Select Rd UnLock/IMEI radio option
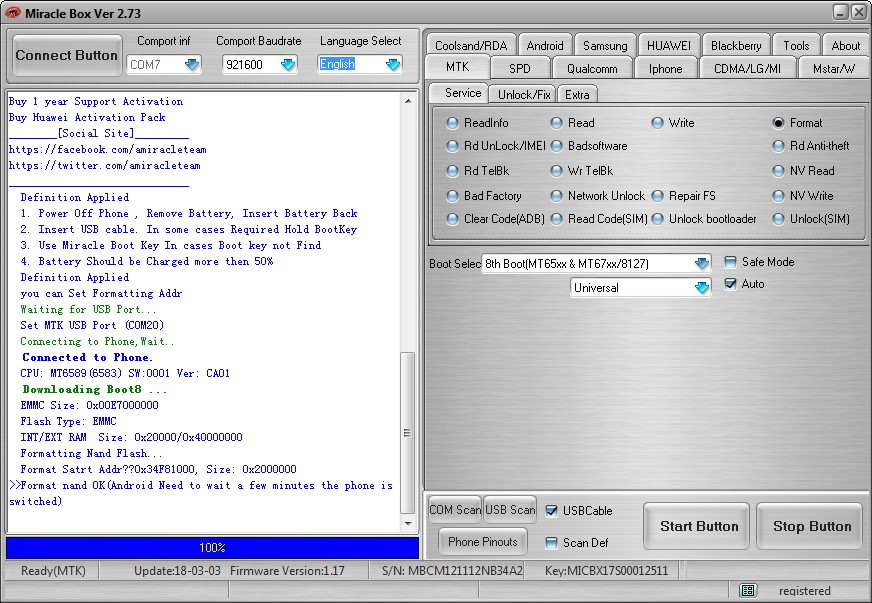Image resolution: width=872 pixels, height=603 pixels. (x=452, y=146)
